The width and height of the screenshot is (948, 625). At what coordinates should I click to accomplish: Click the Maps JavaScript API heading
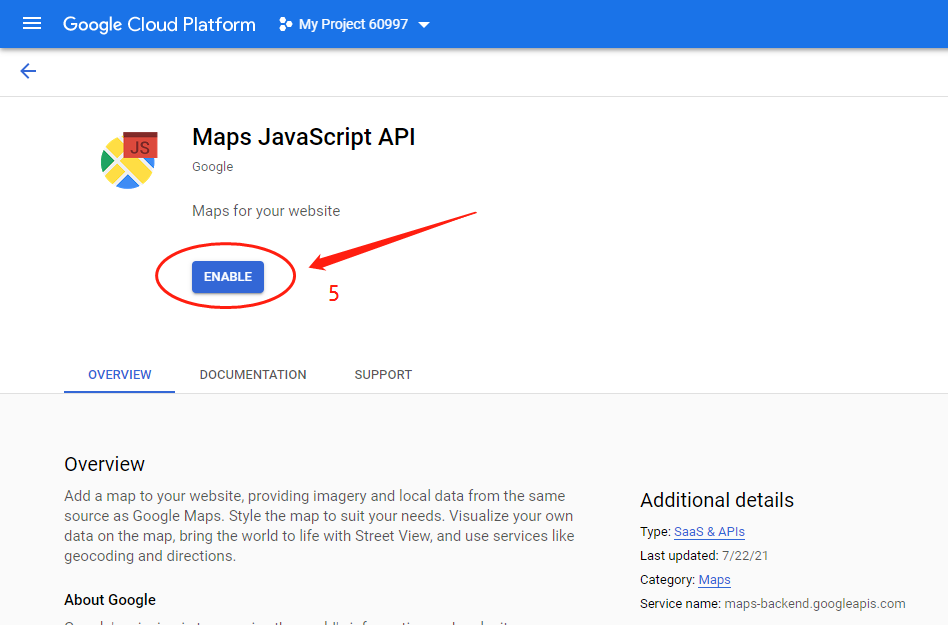click(x=304, y=137)
